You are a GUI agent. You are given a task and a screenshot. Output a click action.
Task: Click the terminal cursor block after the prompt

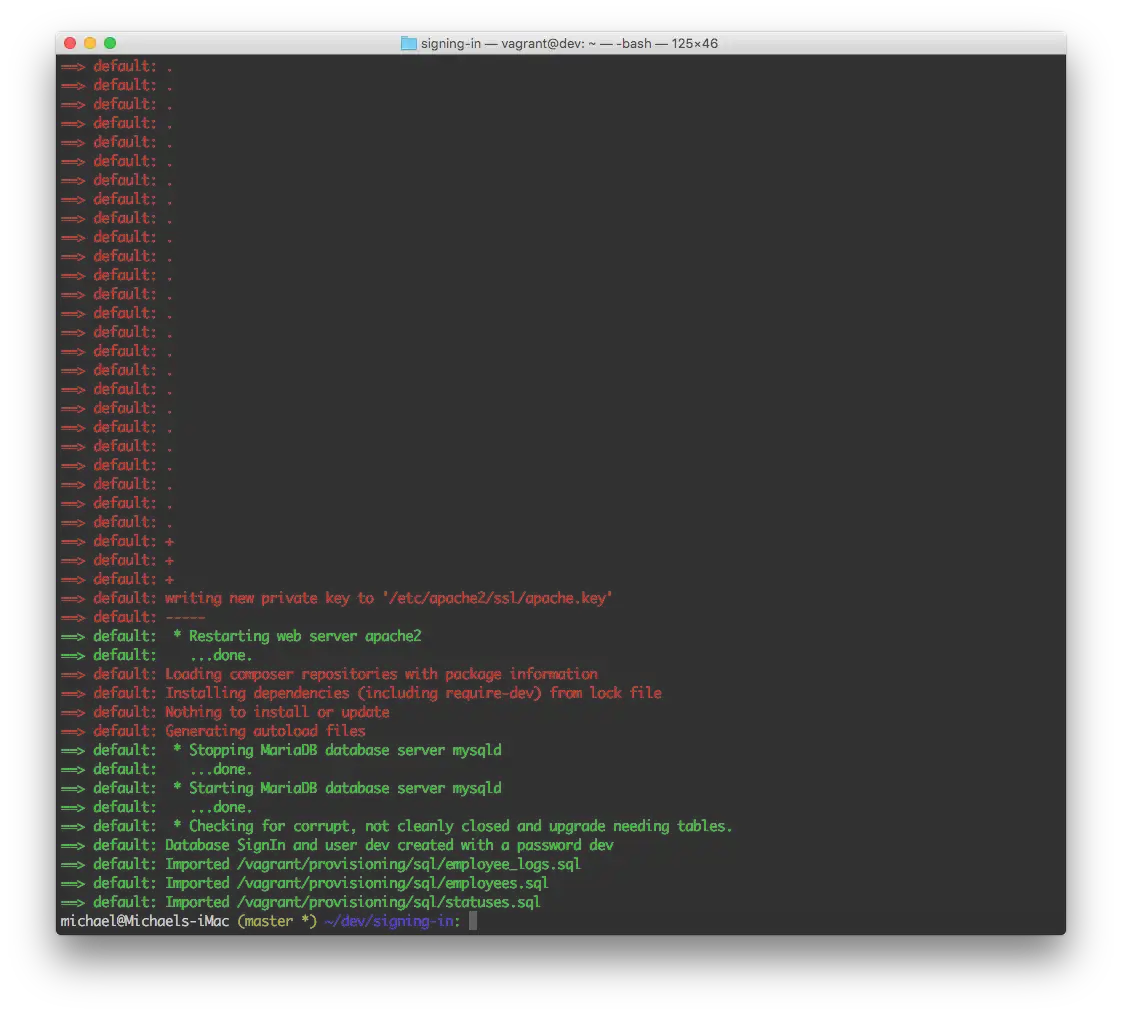(473, 921)
